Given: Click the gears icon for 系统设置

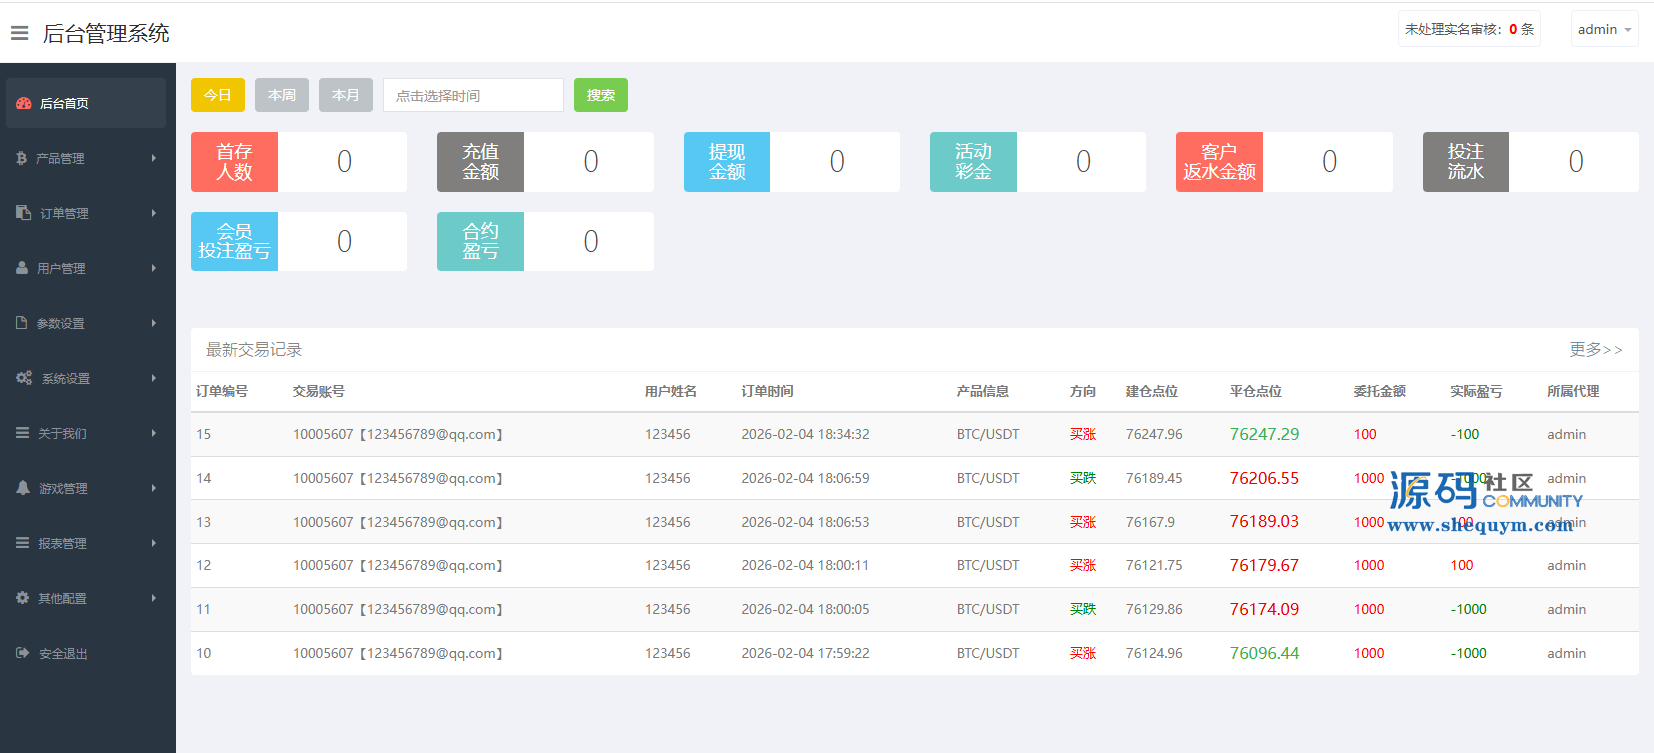Looking at the screenshot, I should [x=24, y=378].
